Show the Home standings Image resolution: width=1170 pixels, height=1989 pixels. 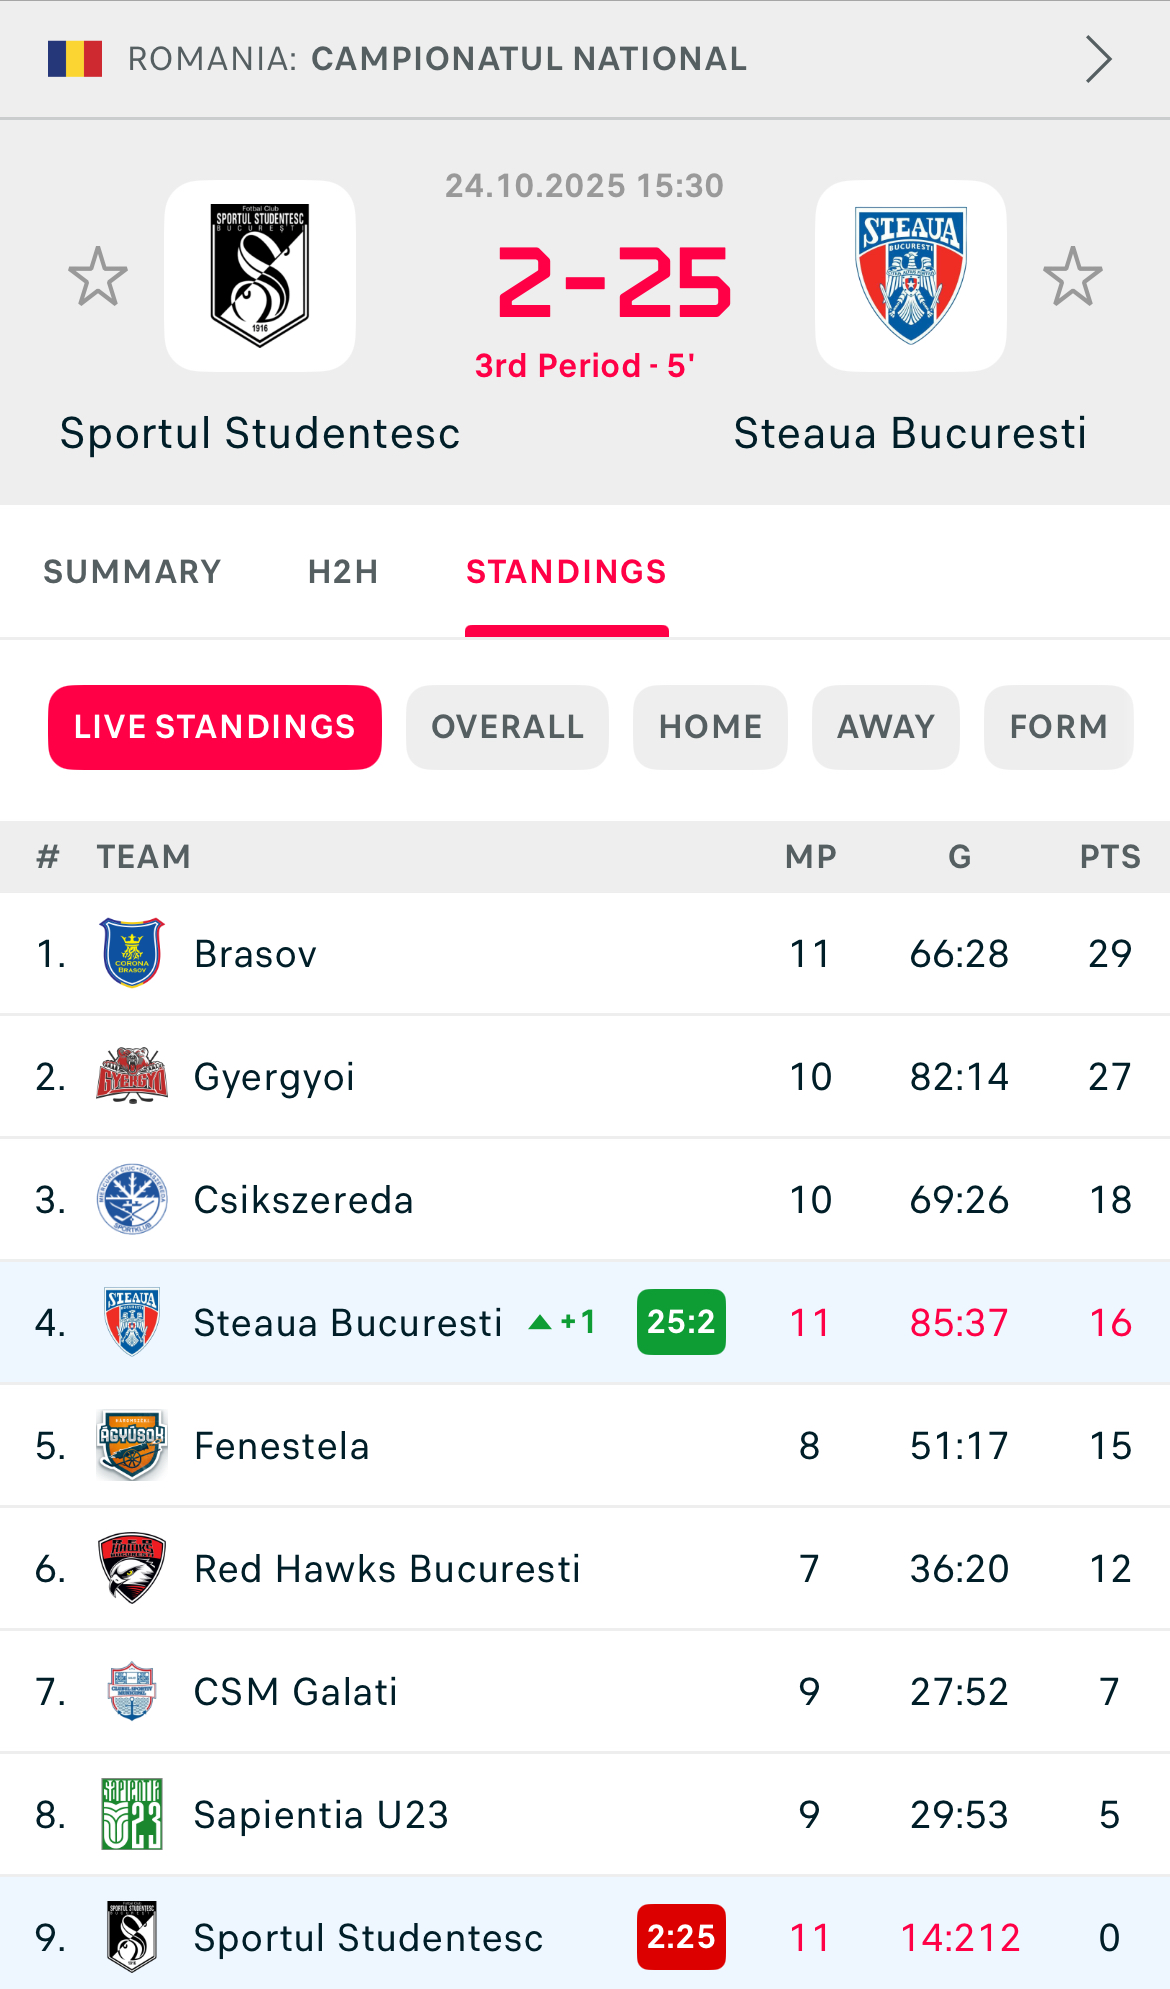click(x=710, y=727)
